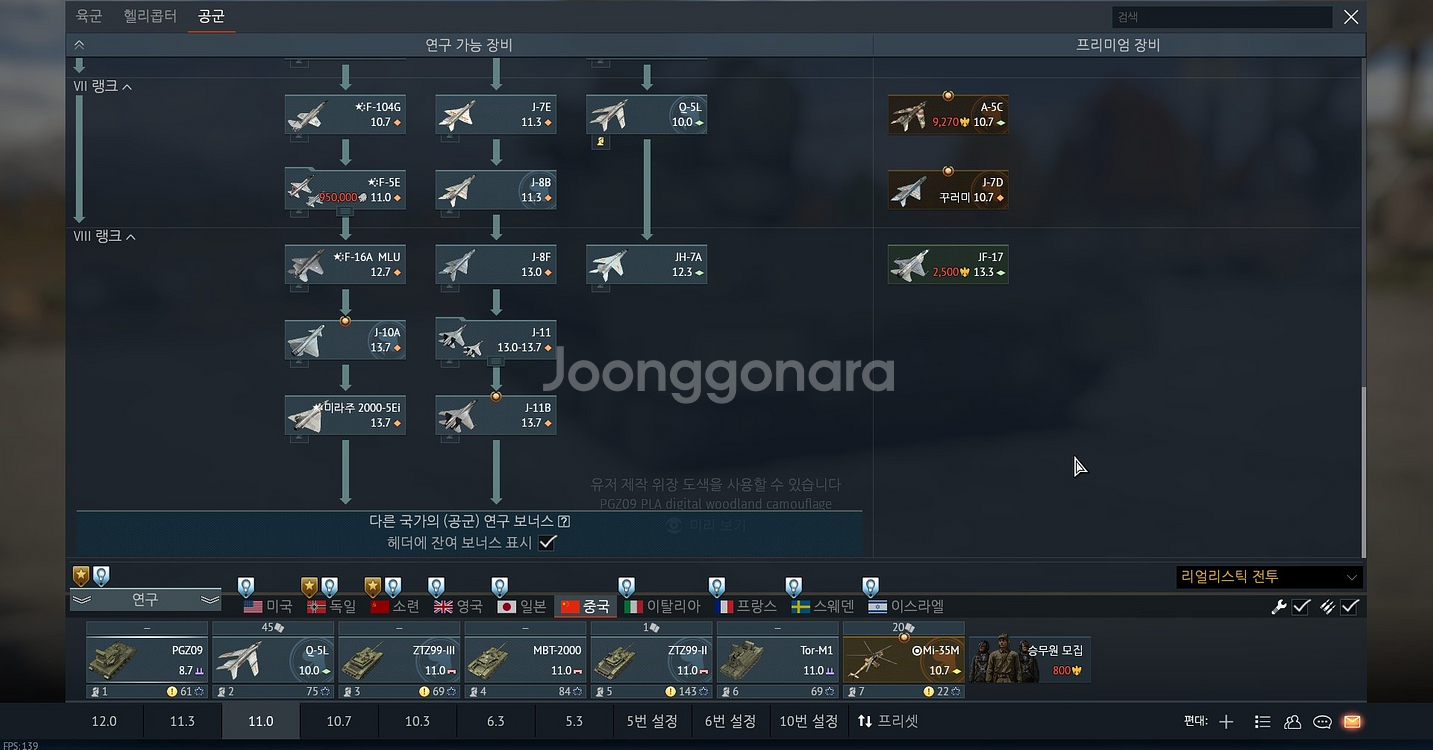1433x750 pixels.
Task: Click 승무원 모집 recruit crew button
Action: tap(1030, 660)
